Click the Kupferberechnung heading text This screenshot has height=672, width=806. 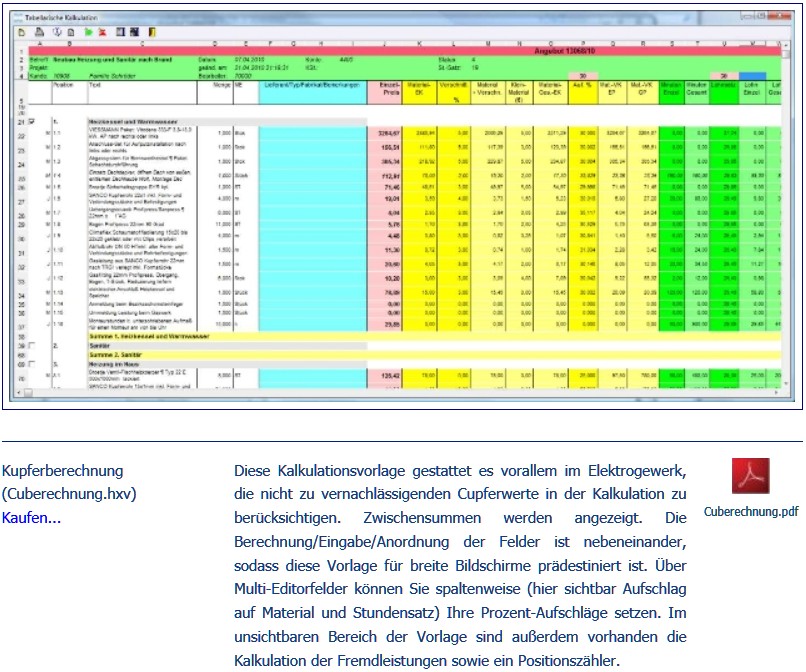click(x=63, y=470)
